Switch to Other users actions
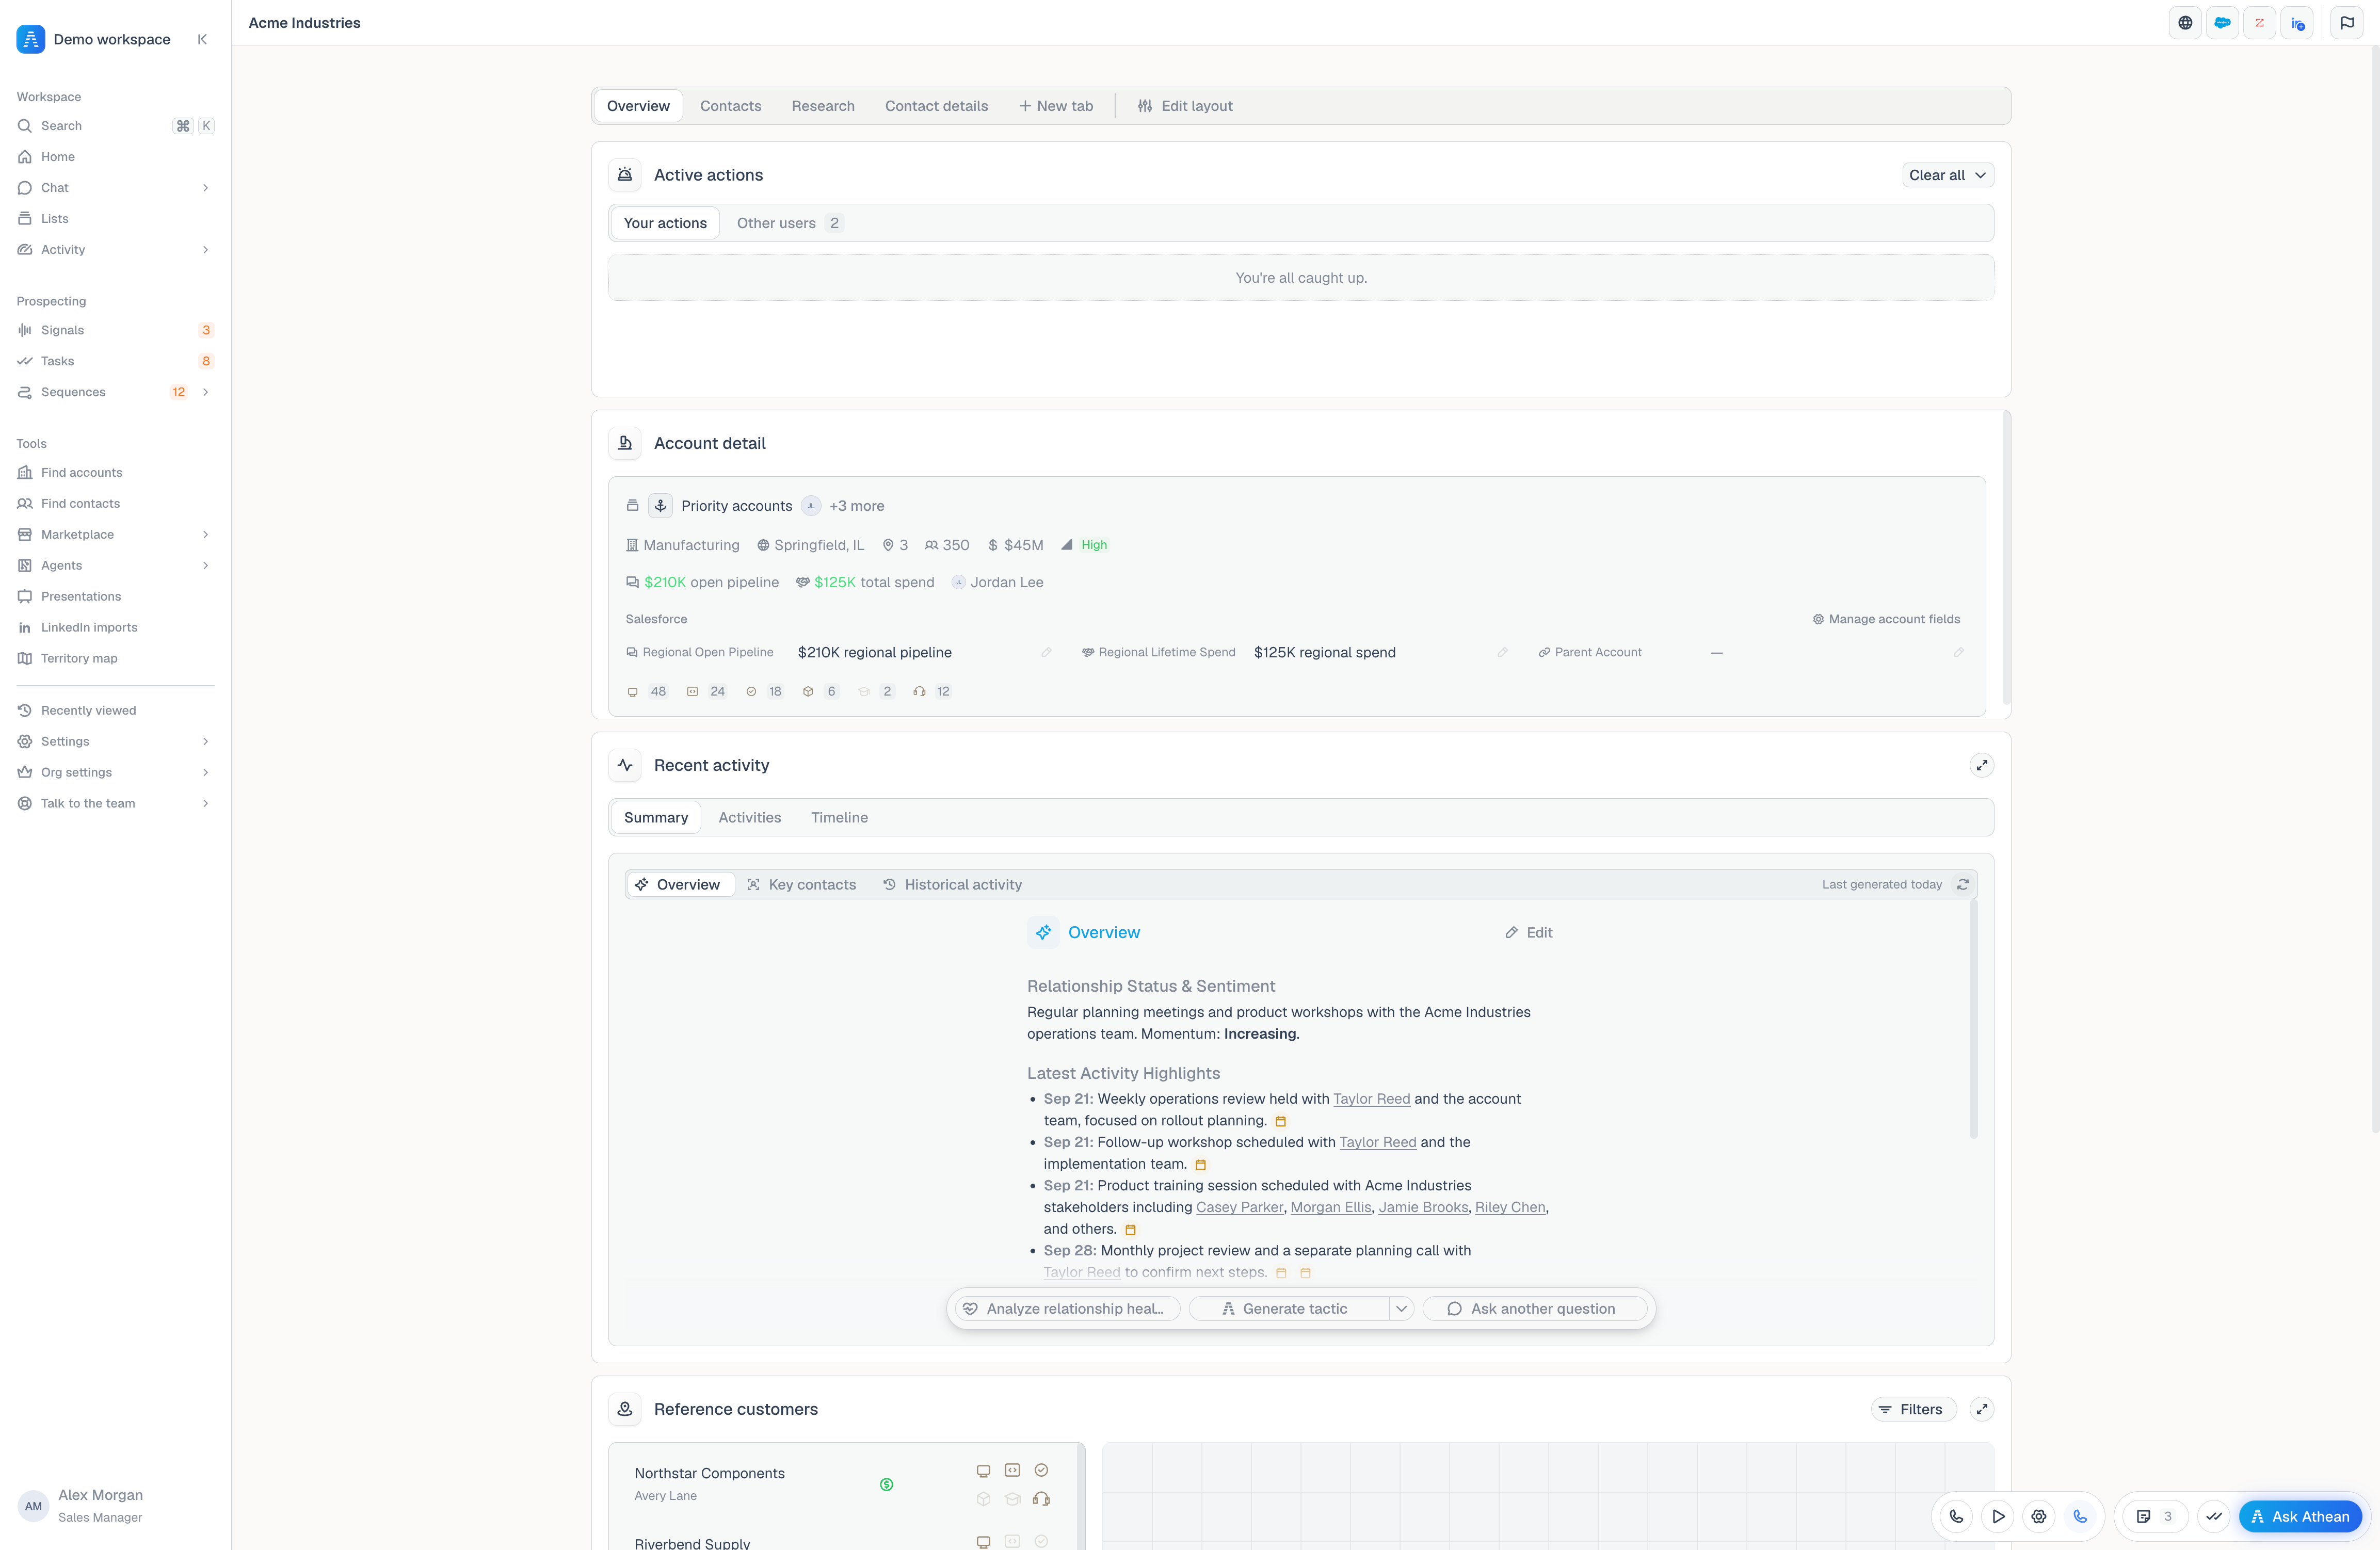 (789, 223)
